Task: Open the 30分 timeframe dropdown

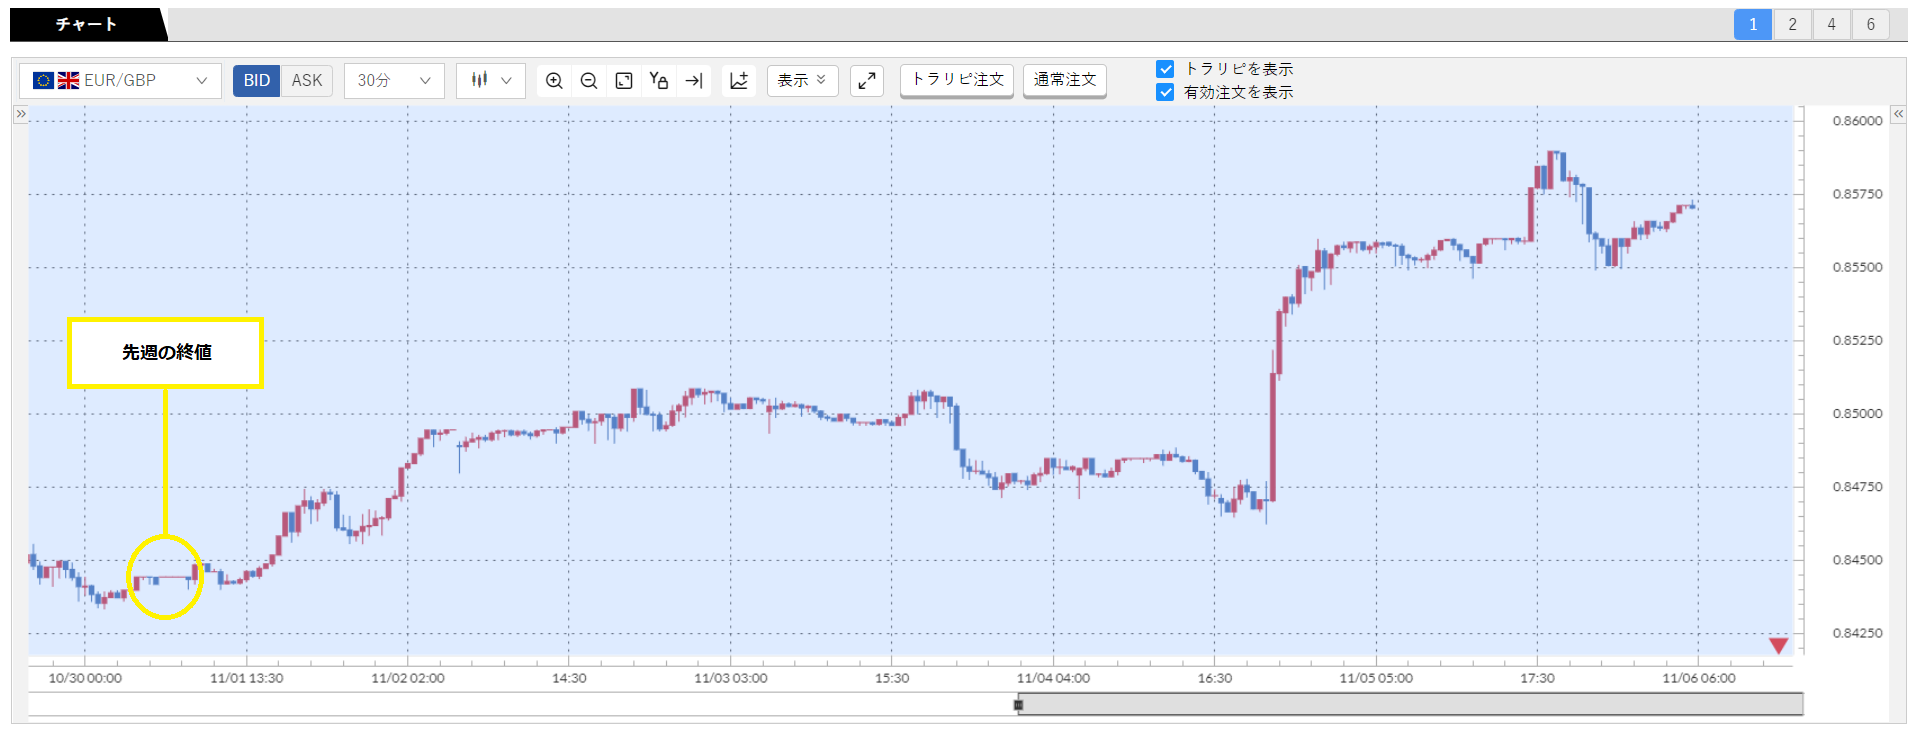Action: tap(394, 81)
